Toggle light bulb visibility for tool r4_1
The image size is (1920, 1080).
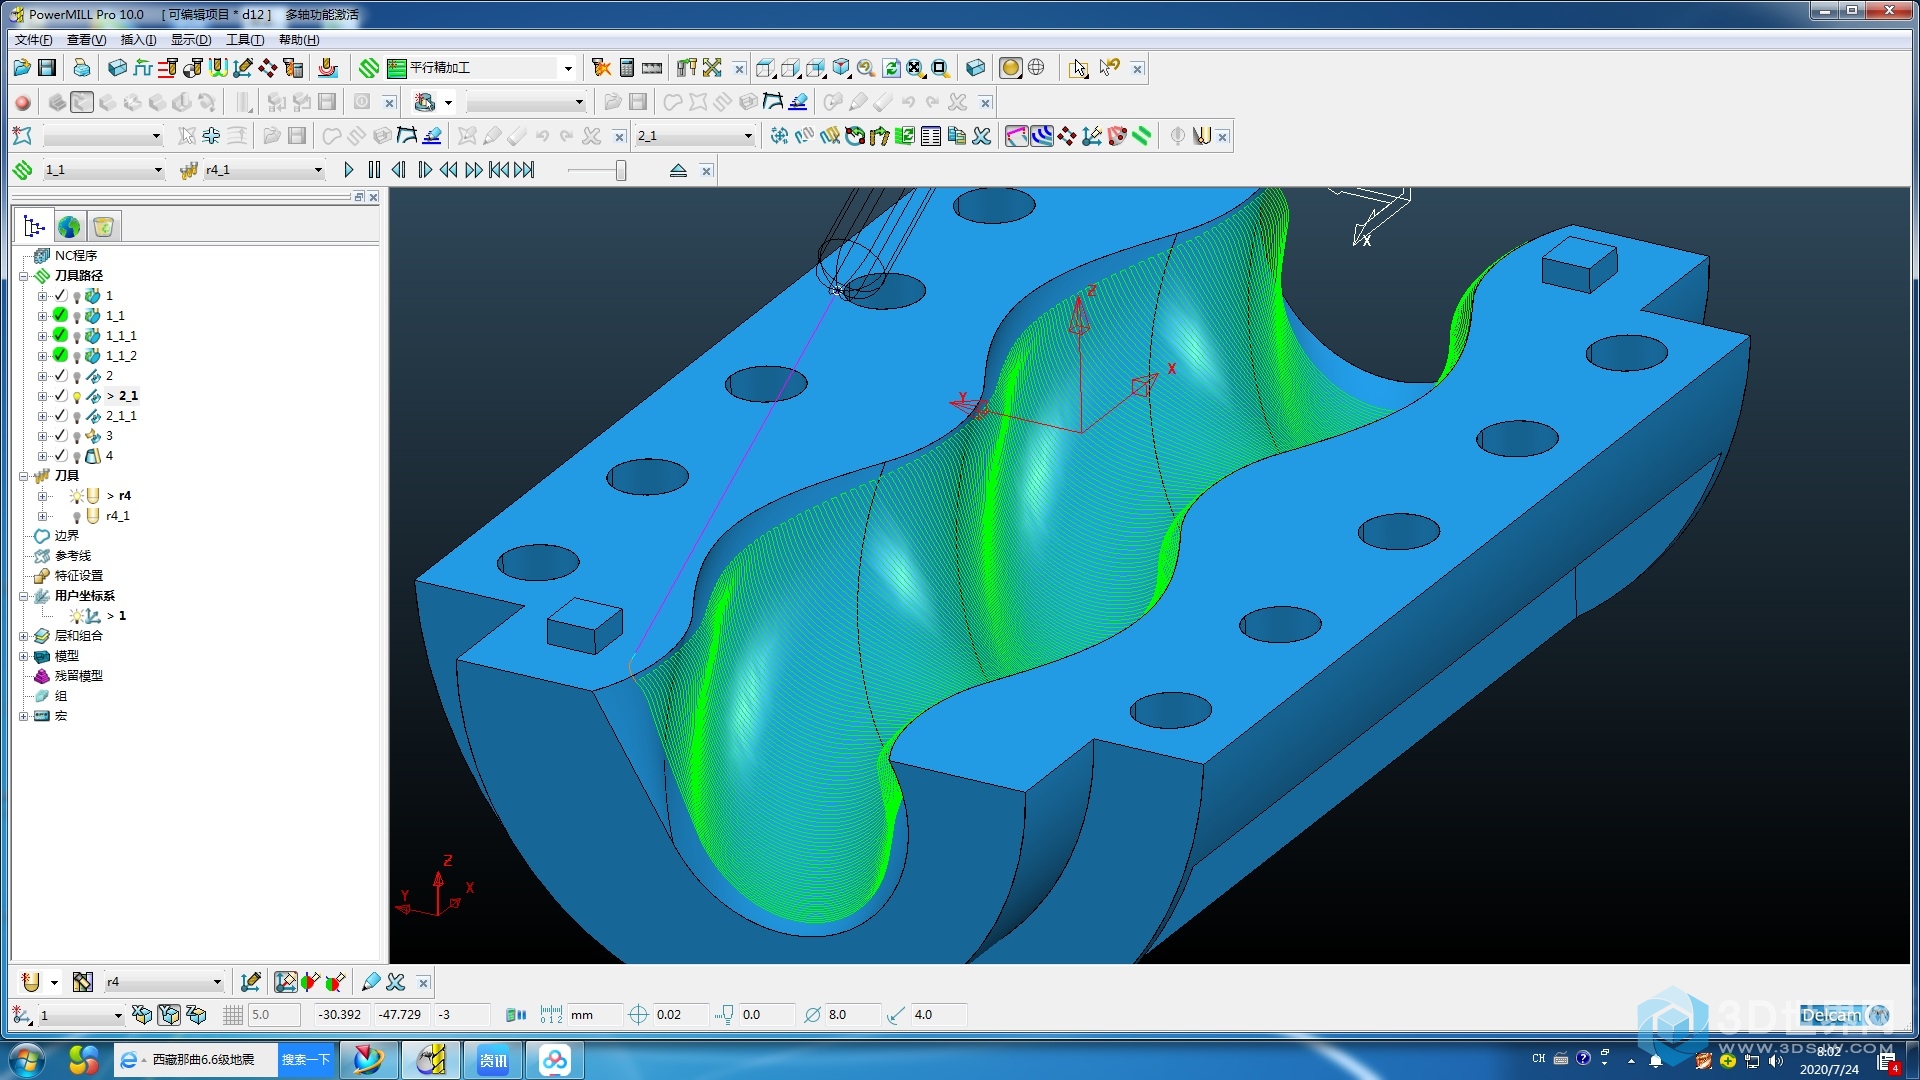pos(77,516)
